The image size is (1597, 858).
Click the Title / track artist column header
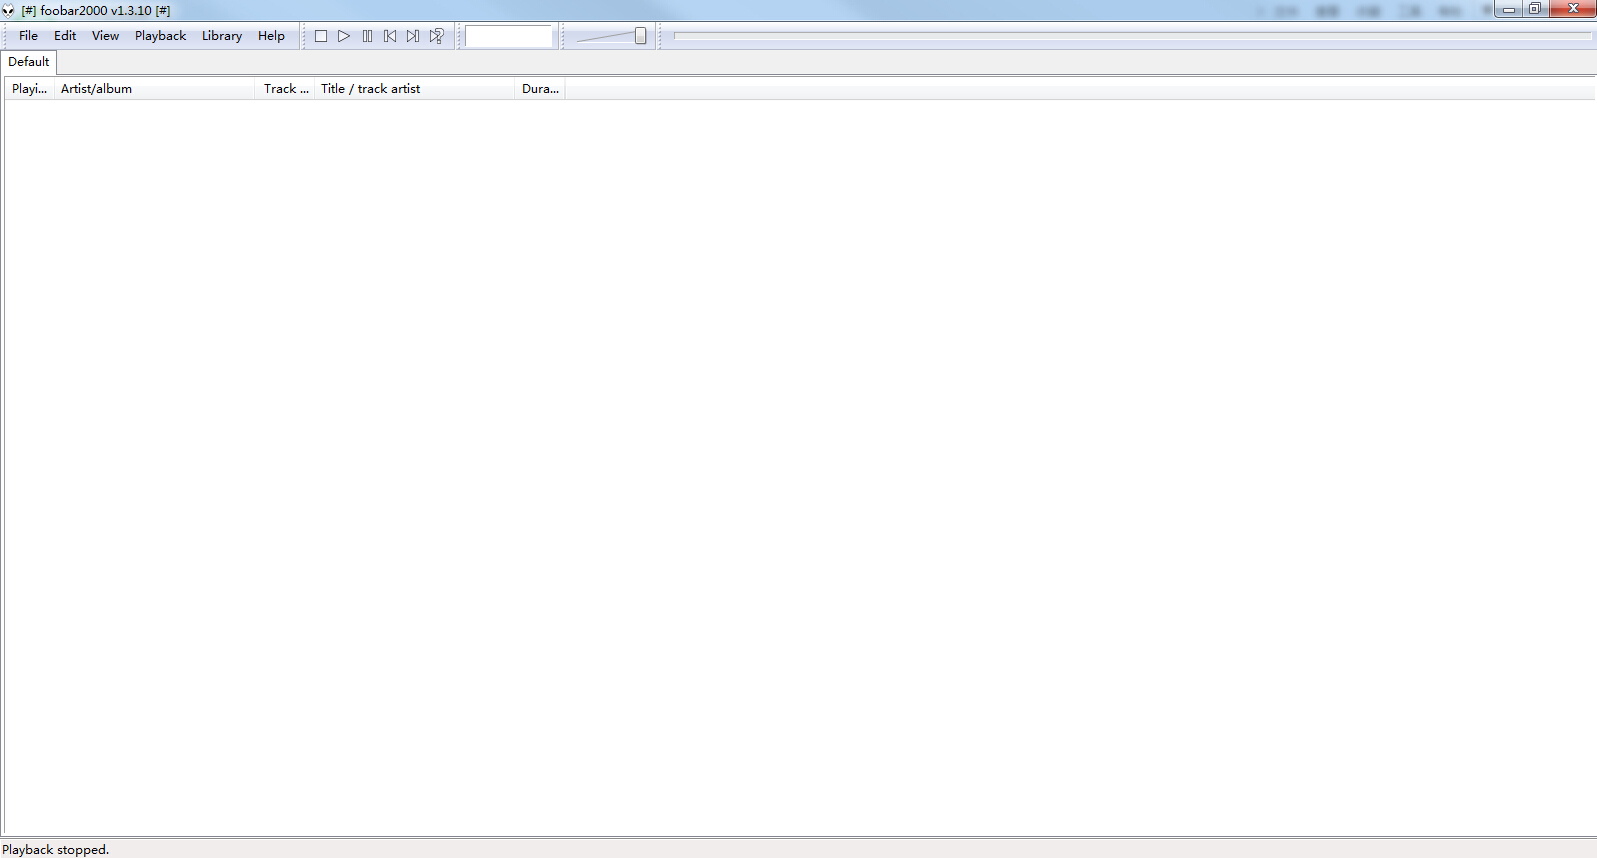(x=415, y=89)
